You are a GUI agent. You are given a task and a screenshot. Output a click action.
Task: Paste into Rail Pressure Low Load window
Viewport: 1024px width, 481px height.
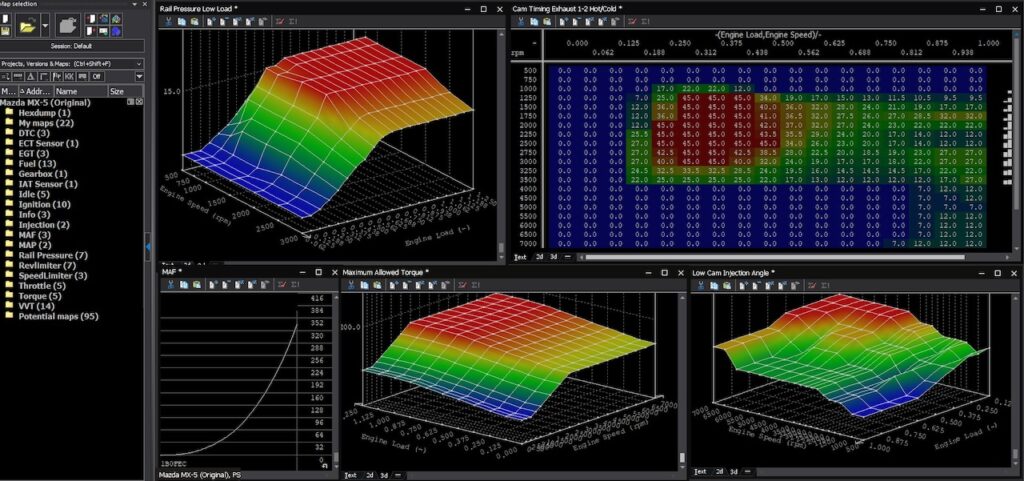[195, 21]
